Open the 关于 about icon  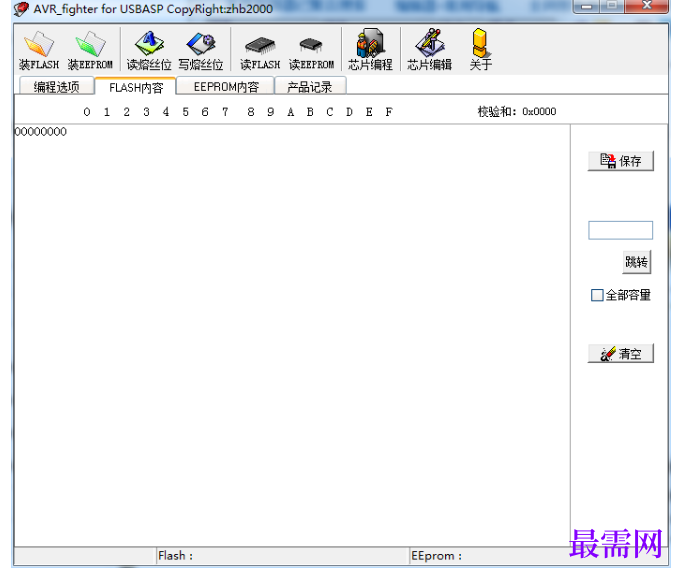(x=480, y=50)
